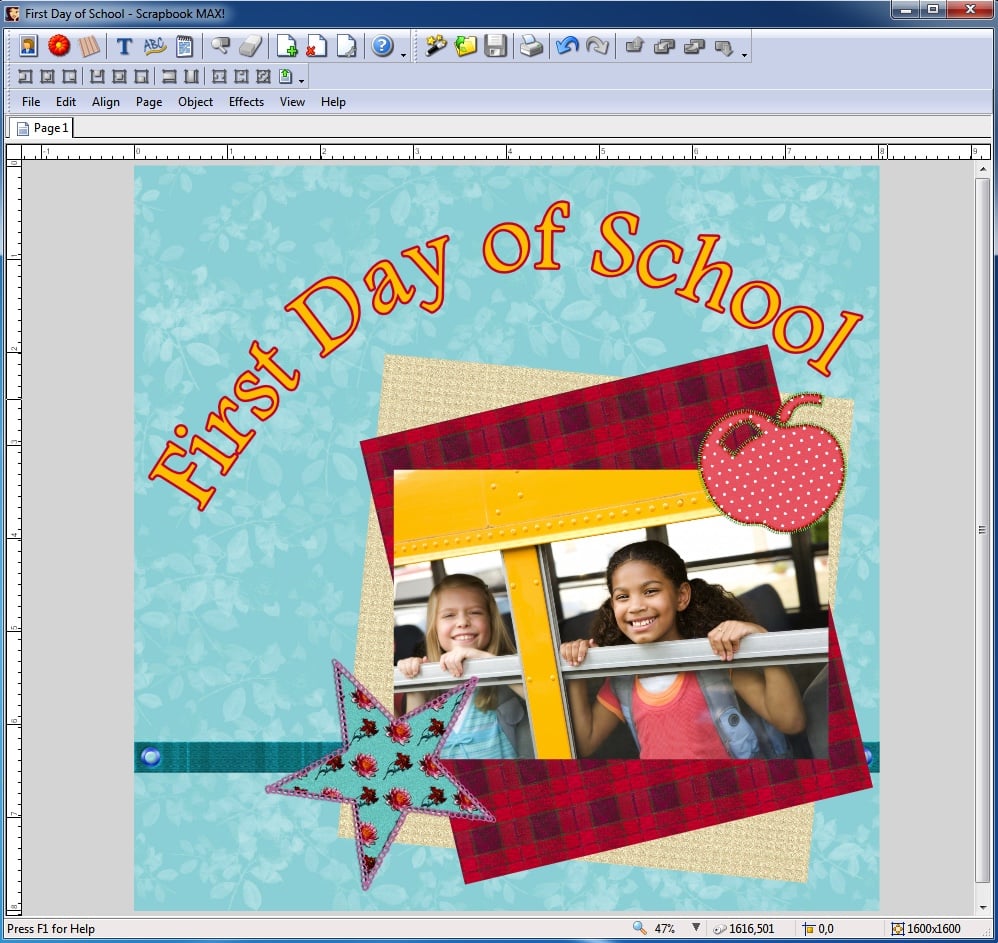Screen dimensions: 998x943
Task: Select the school bus photo
Action: tap(611, 614)
